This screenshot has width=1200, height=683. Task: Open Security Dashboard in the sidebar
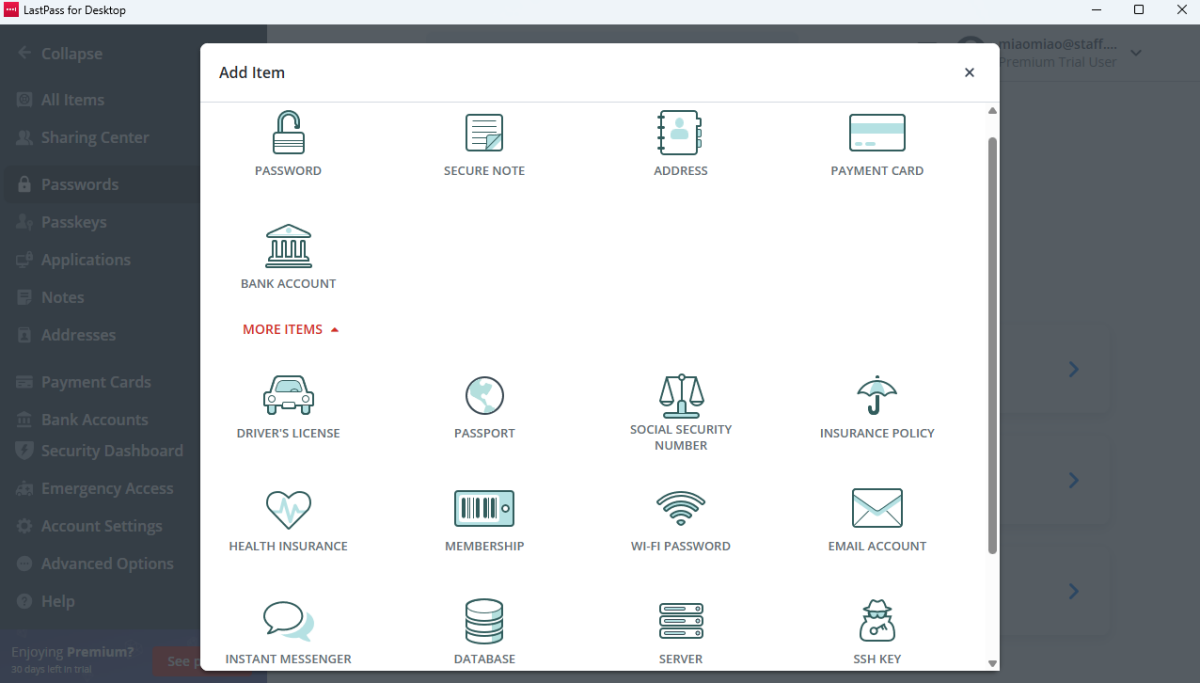(x=111, y=451)
